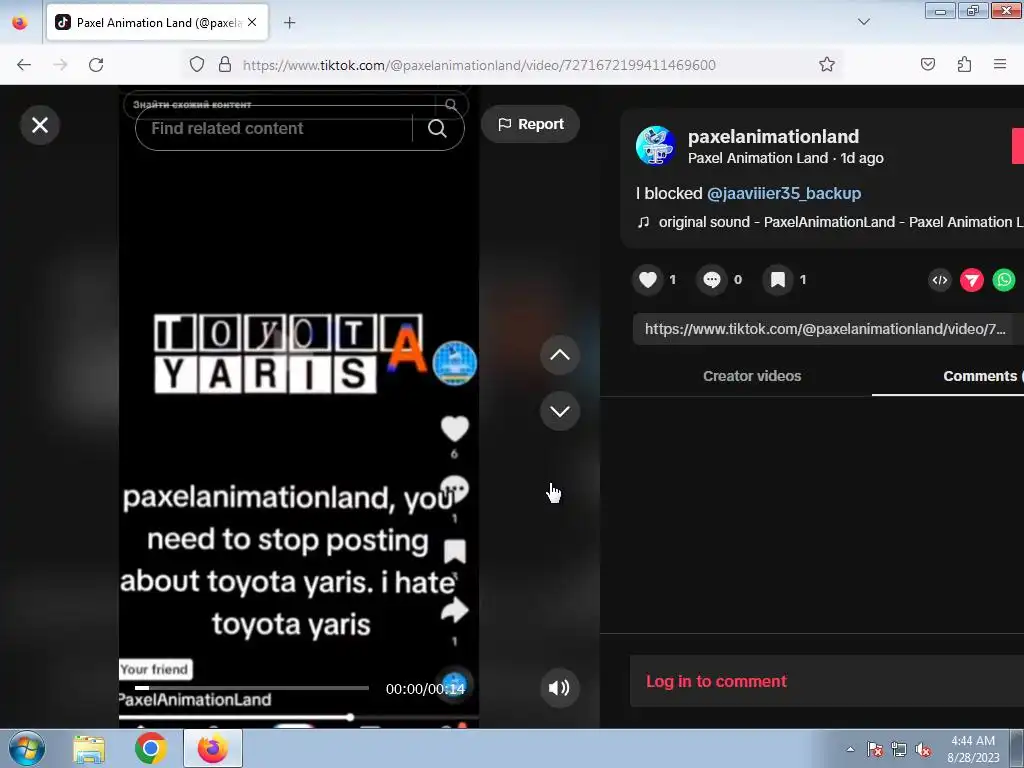Viewport: 1024px width, 768px height.
Task: Share via red send-to-friends icon
Action: tap(972, 280)
